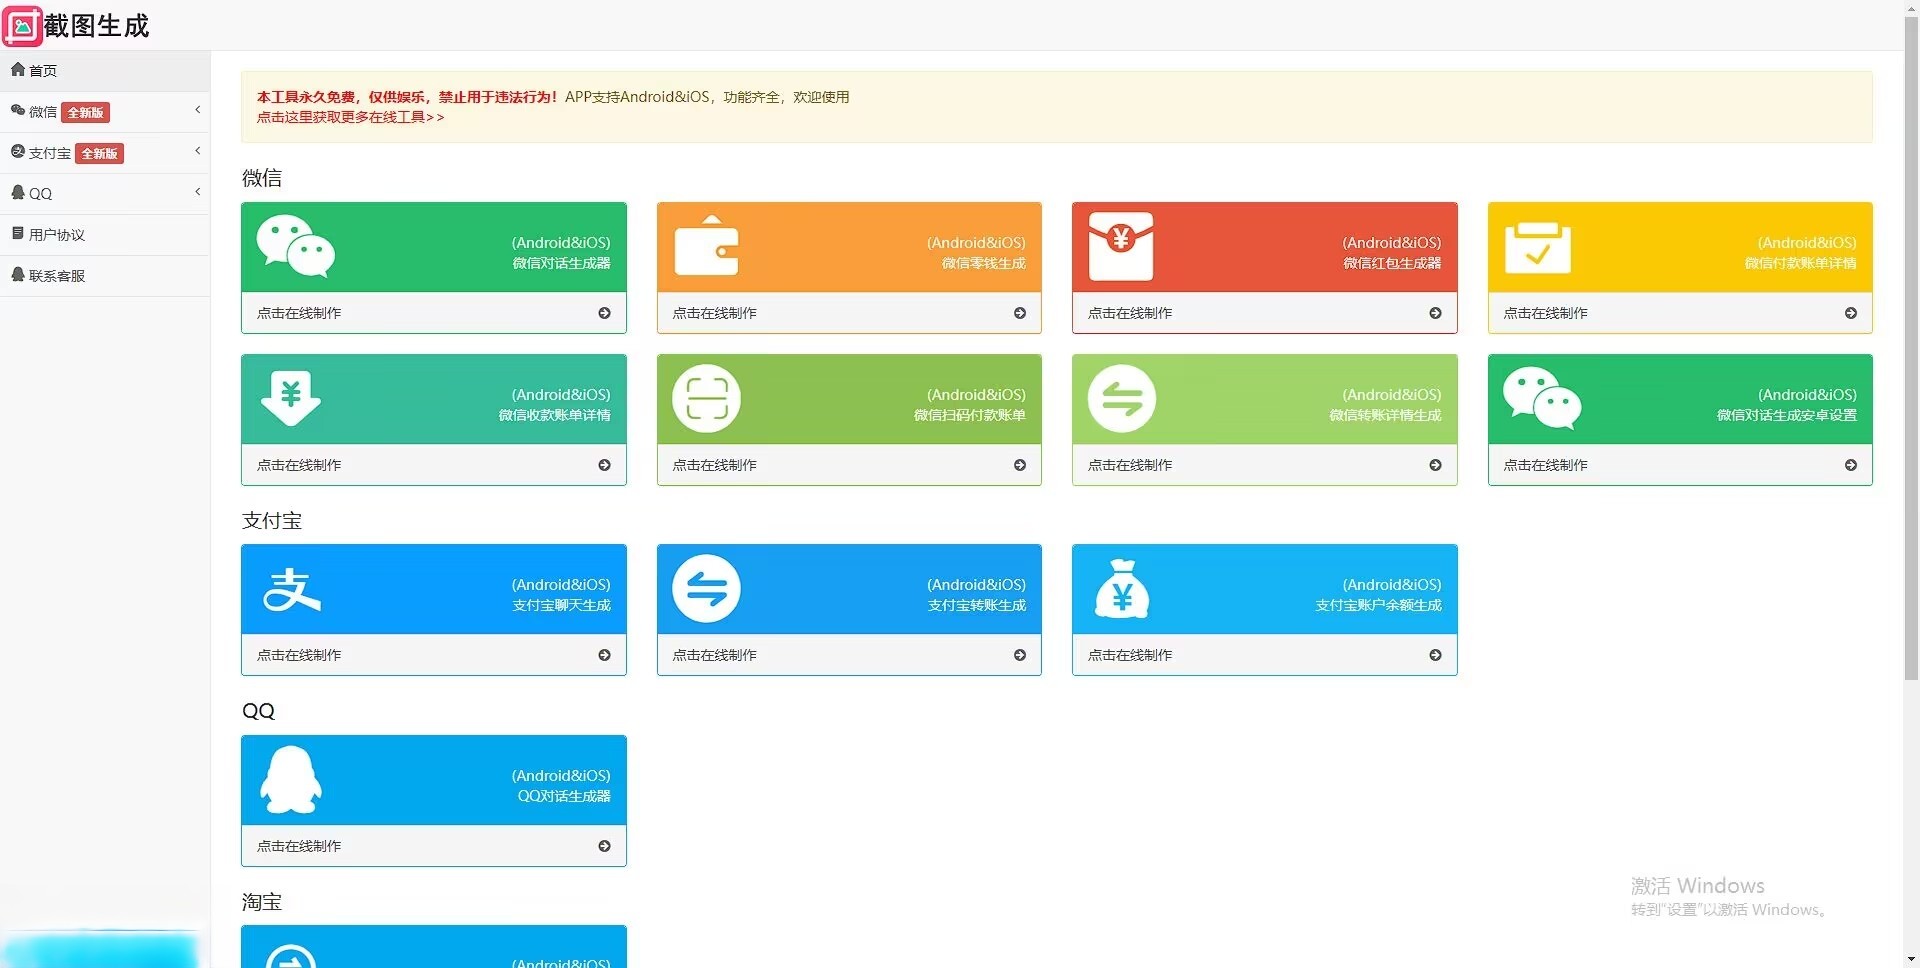Viewport: 1920px width, 968px height.
Task: Click the QQ penguin icon on QQ对话生成器
Action: 291,780
